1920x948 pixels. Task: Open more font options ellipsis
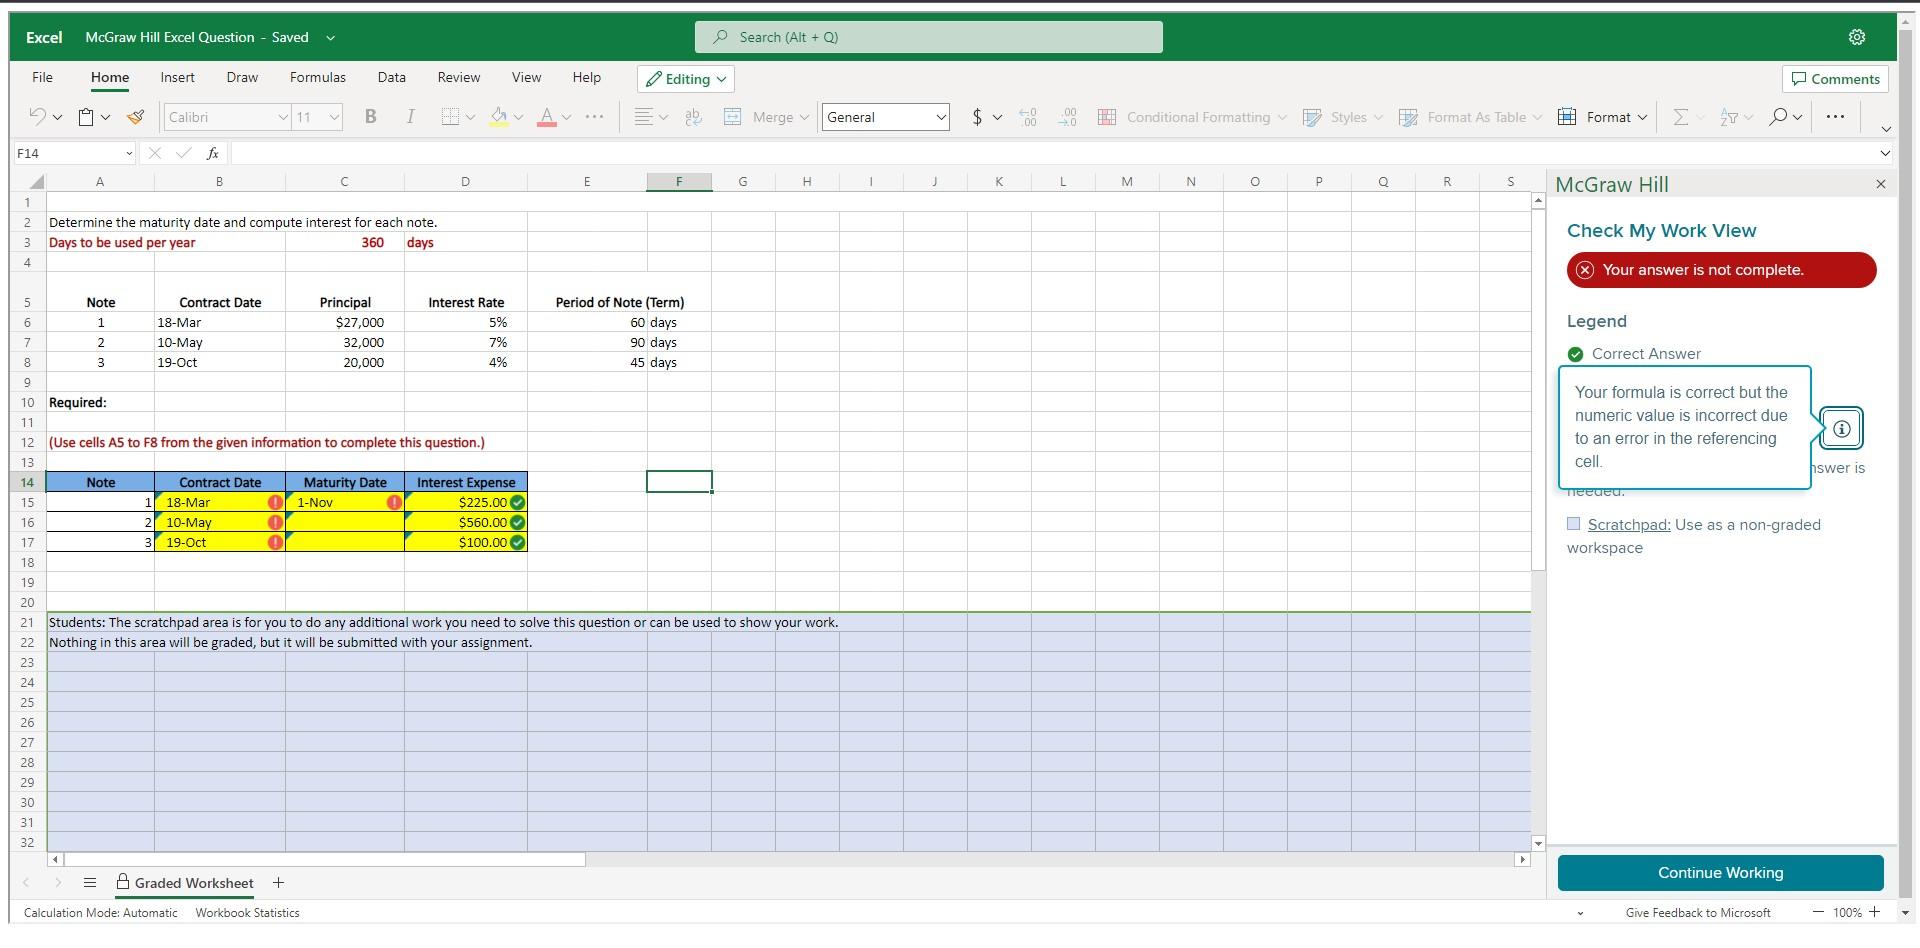pyautogui.click(x=594, y=116)
